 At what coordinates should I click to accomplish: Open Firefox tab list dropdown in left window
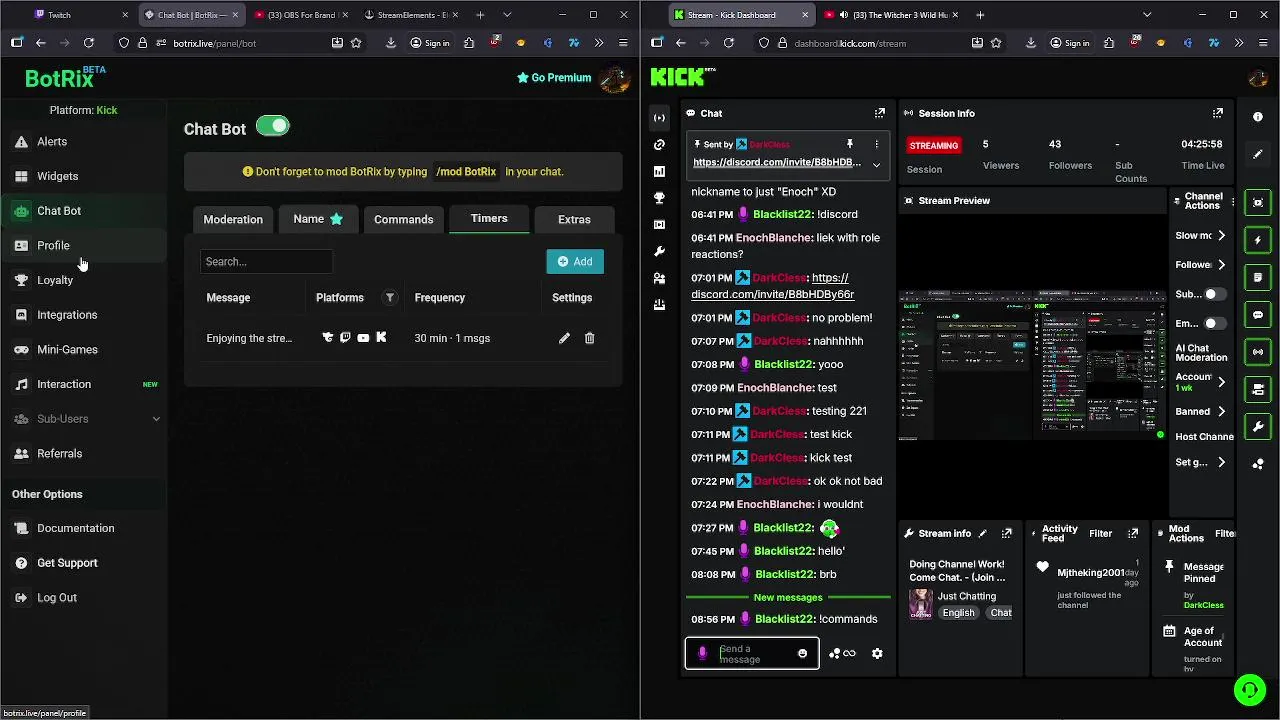coord(507,15)
